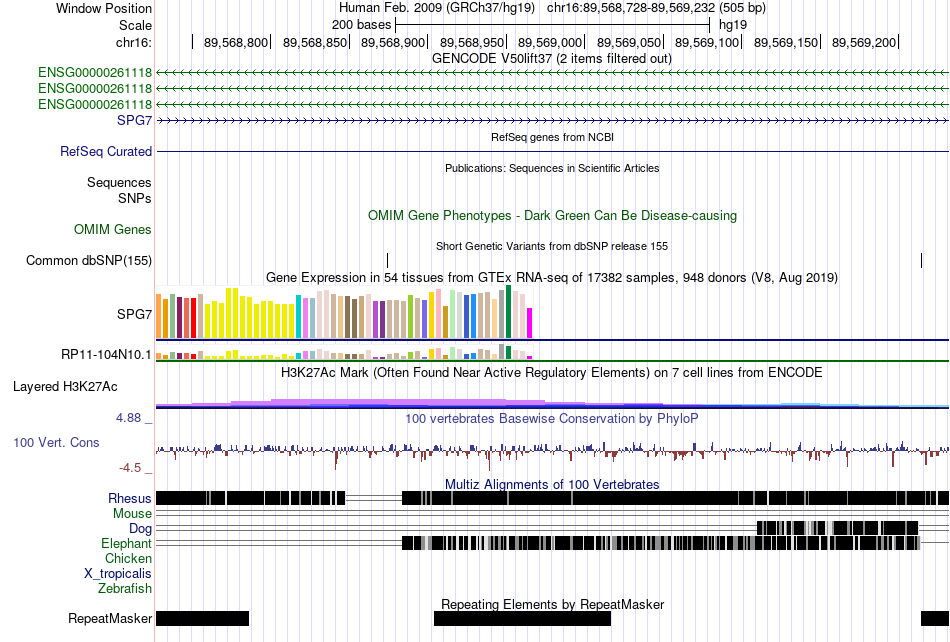The height and width of the screenshot is (642, 950).
Task: Select the X_tropicalis alignment species label
Action: (x=118, y=574)
